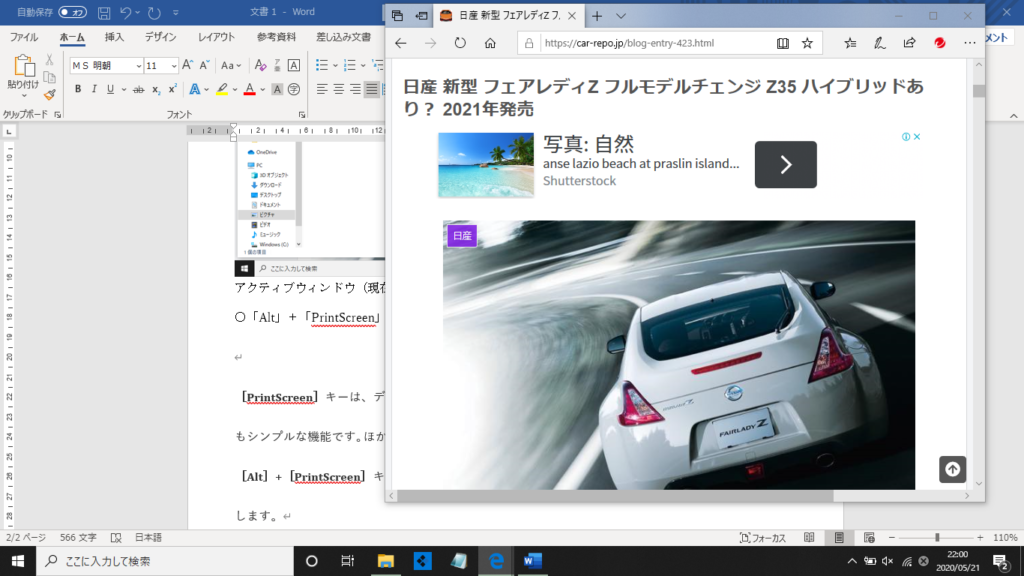Add notes with the pen icon in Edge

click(880, 43)
